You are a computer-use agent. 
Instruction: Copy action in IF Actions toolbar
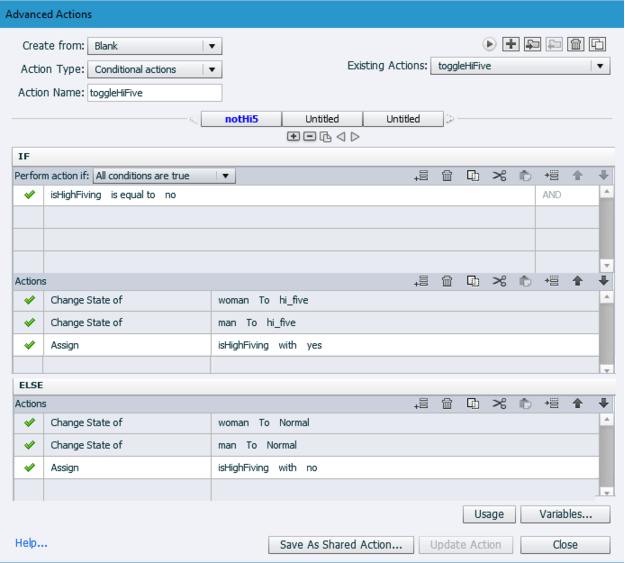(x=473, y=281)
